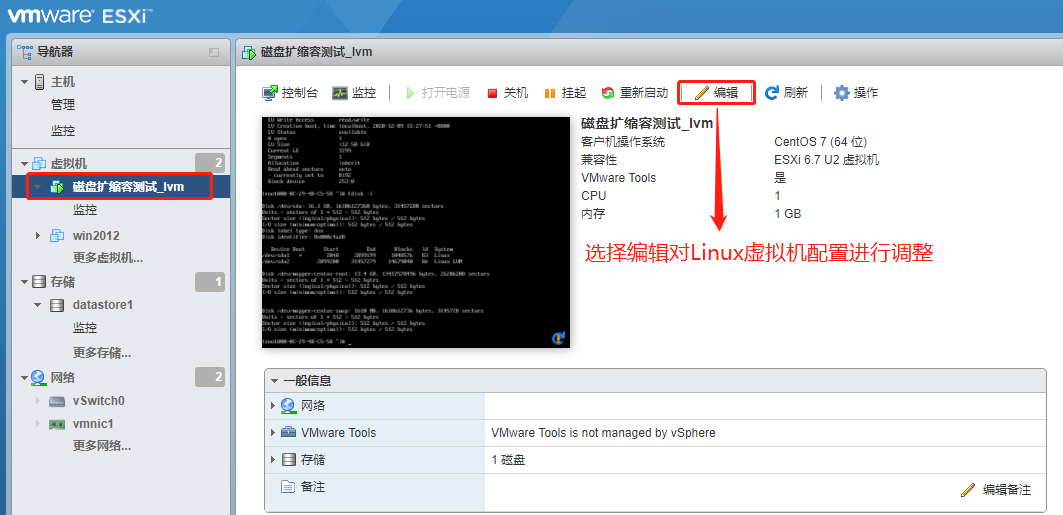Click the 1 GB memory value

(788, 214)
